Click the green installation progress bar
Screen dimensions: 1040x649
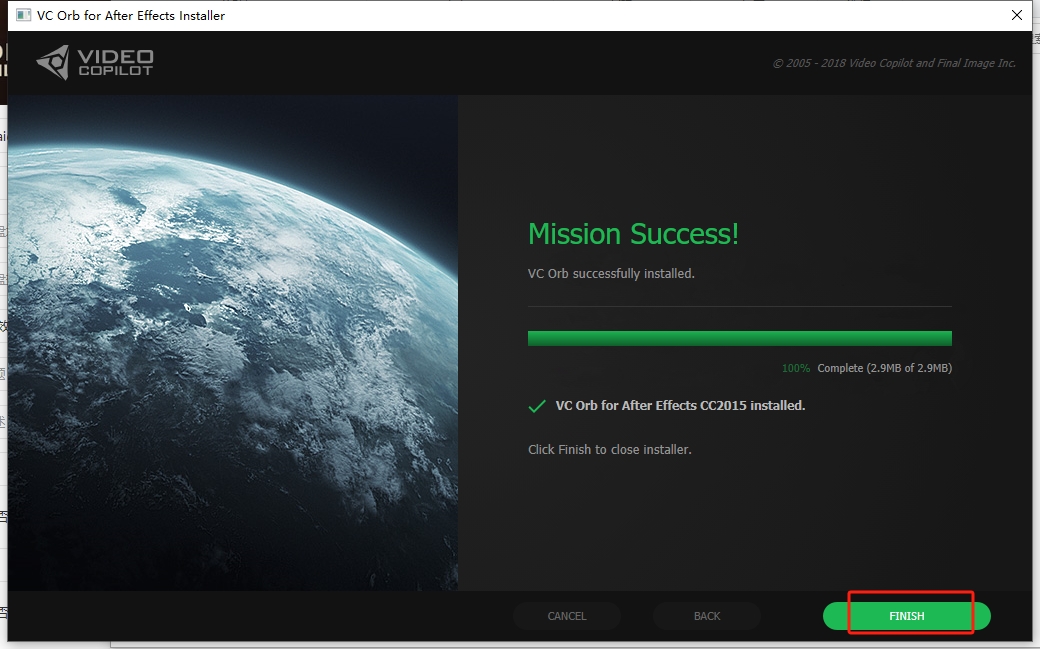point(740,338)
